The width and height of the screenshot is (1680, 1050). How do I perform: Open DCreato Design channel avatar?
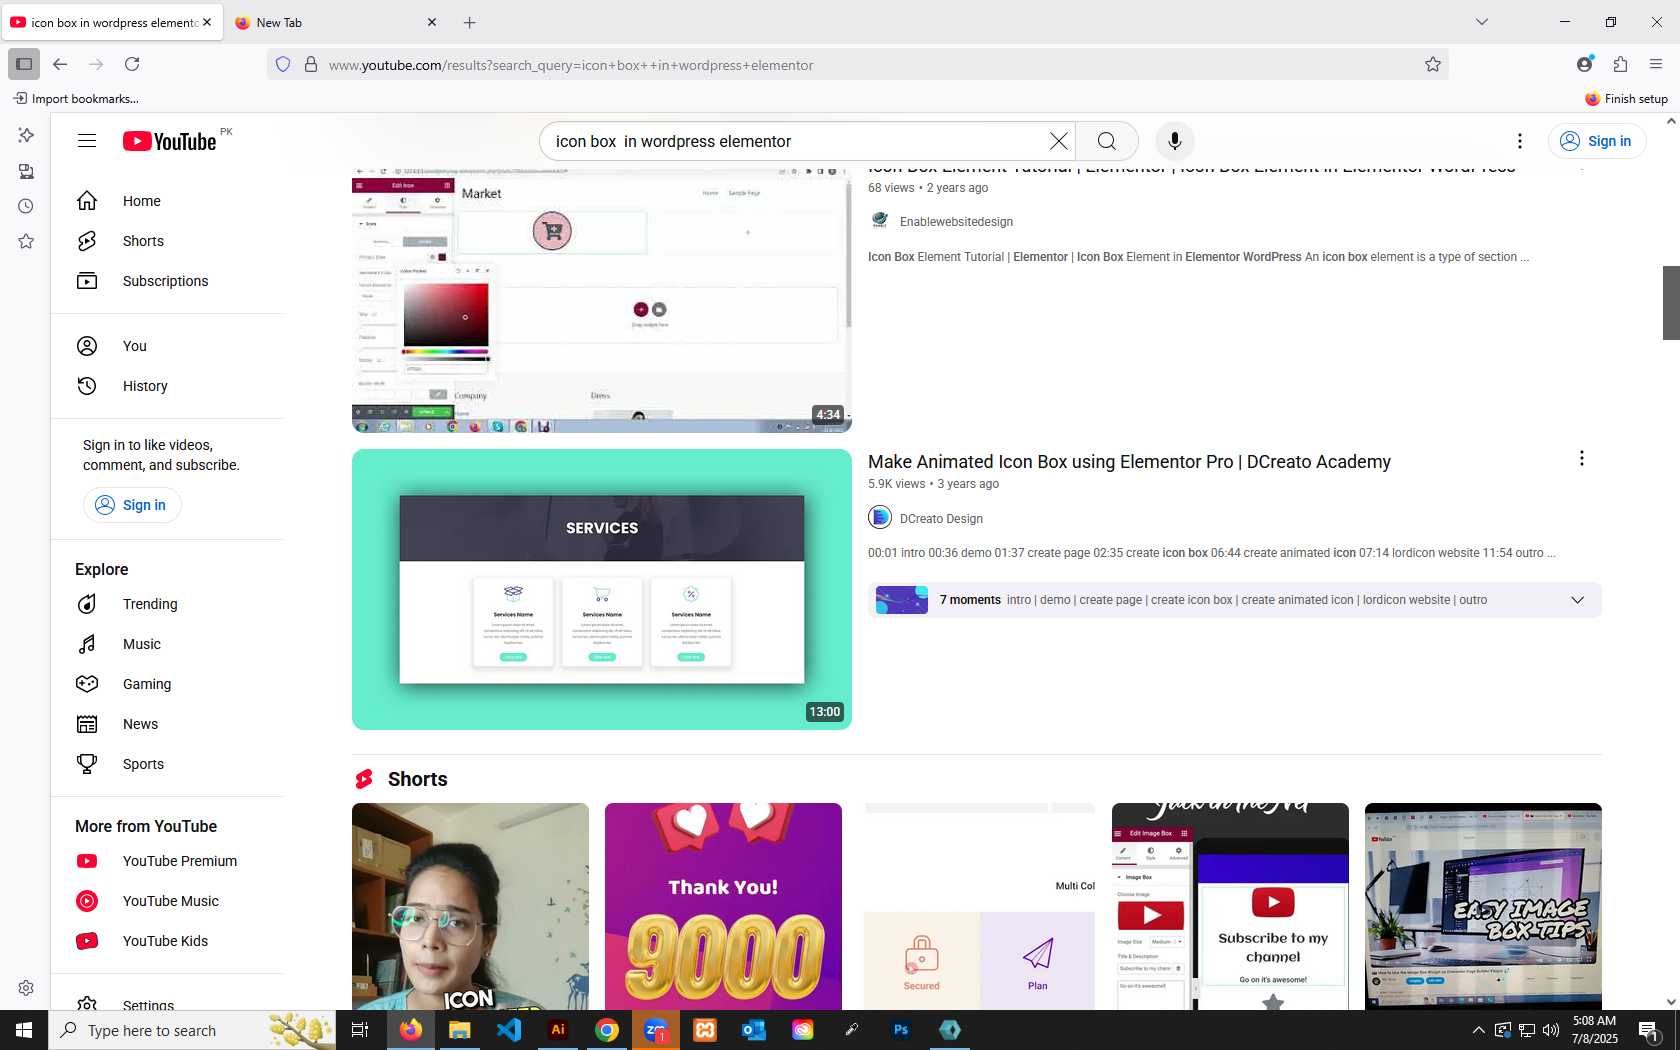tap(880, 517)
